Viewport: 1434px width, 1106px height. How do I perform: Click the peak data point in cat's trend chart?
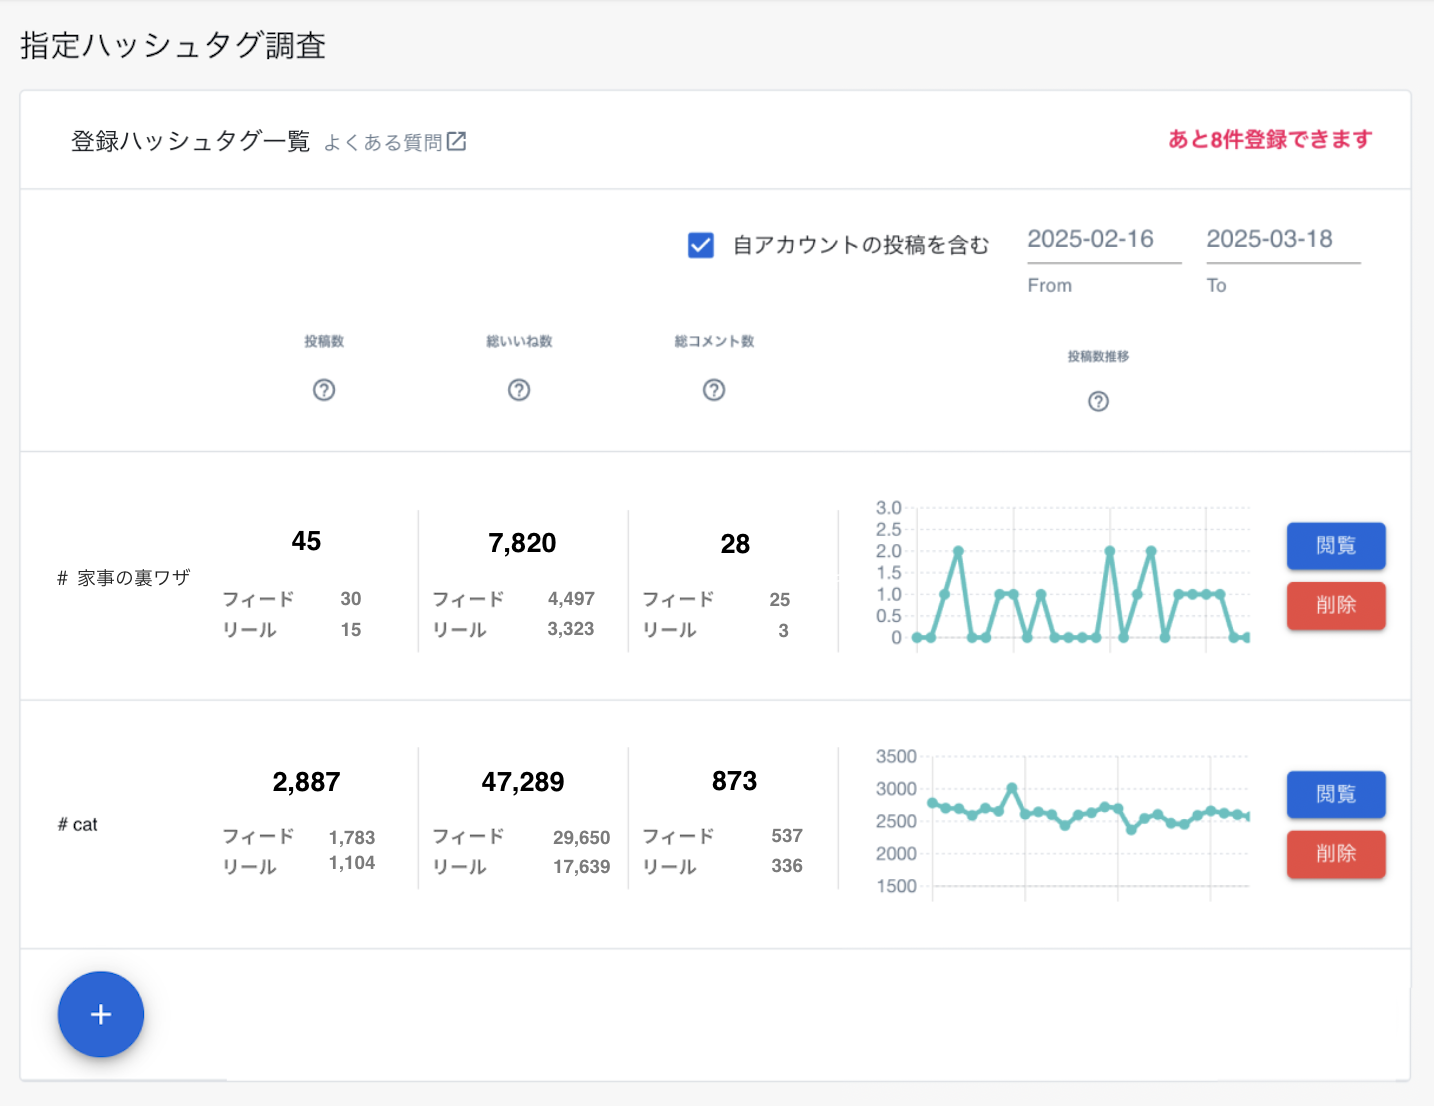[1014, 788]
